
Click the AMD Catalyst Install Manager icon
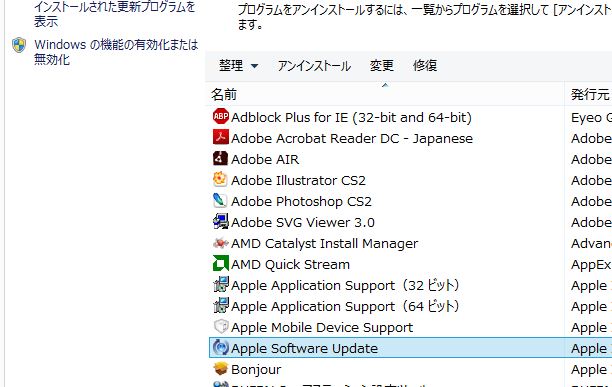(221, 243)
